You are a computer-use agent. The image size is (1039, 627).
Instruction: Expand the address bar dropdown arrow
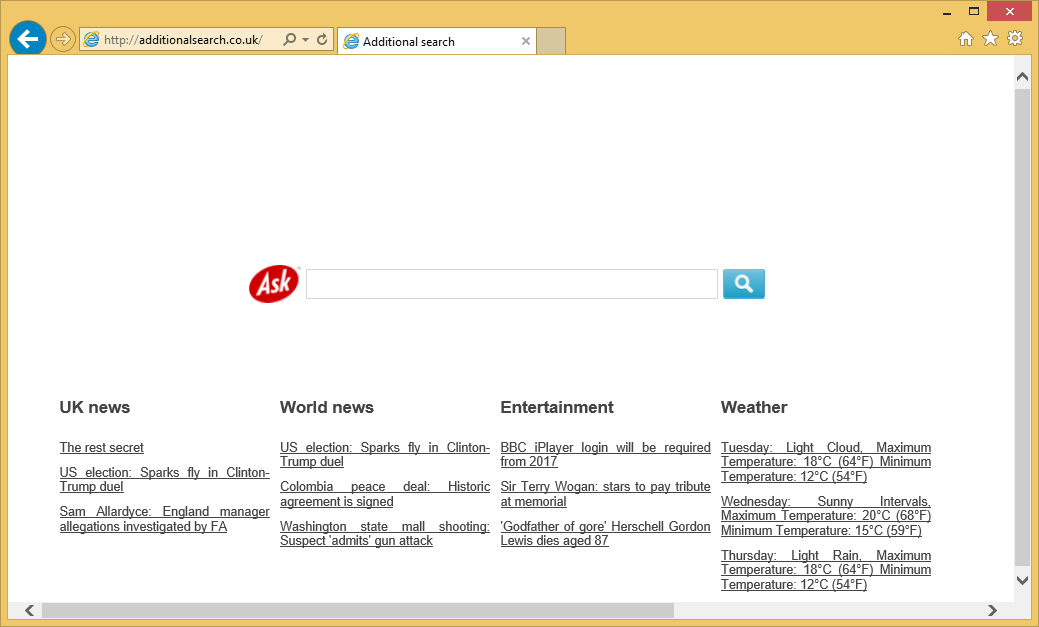[x=305, y=40]
